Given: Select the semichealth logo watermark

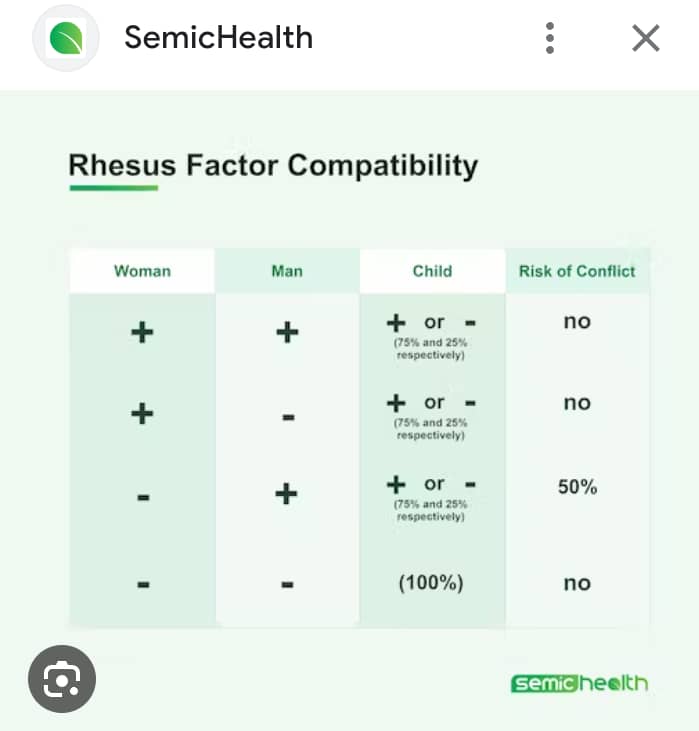Looking at the screenshot, I should pyautogui.click(x=579, y=683).
